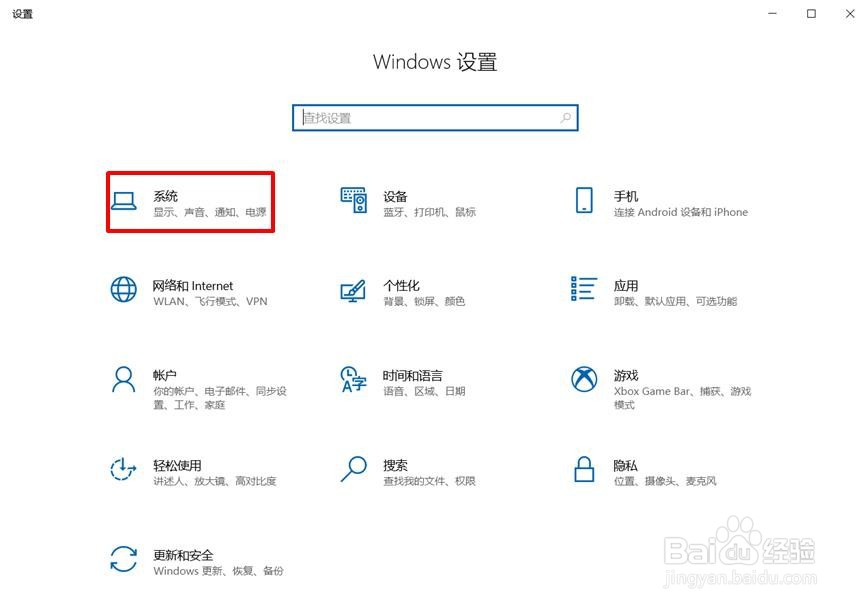
Task: Open the Accounts (帐户) person icon
Action: (124, 379)
